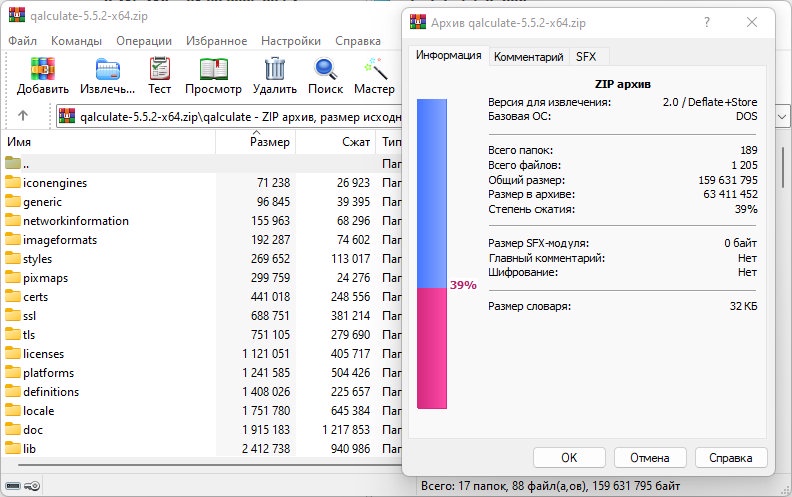
Task: Click the blue part of compression bar
Action: coord(432,193)
